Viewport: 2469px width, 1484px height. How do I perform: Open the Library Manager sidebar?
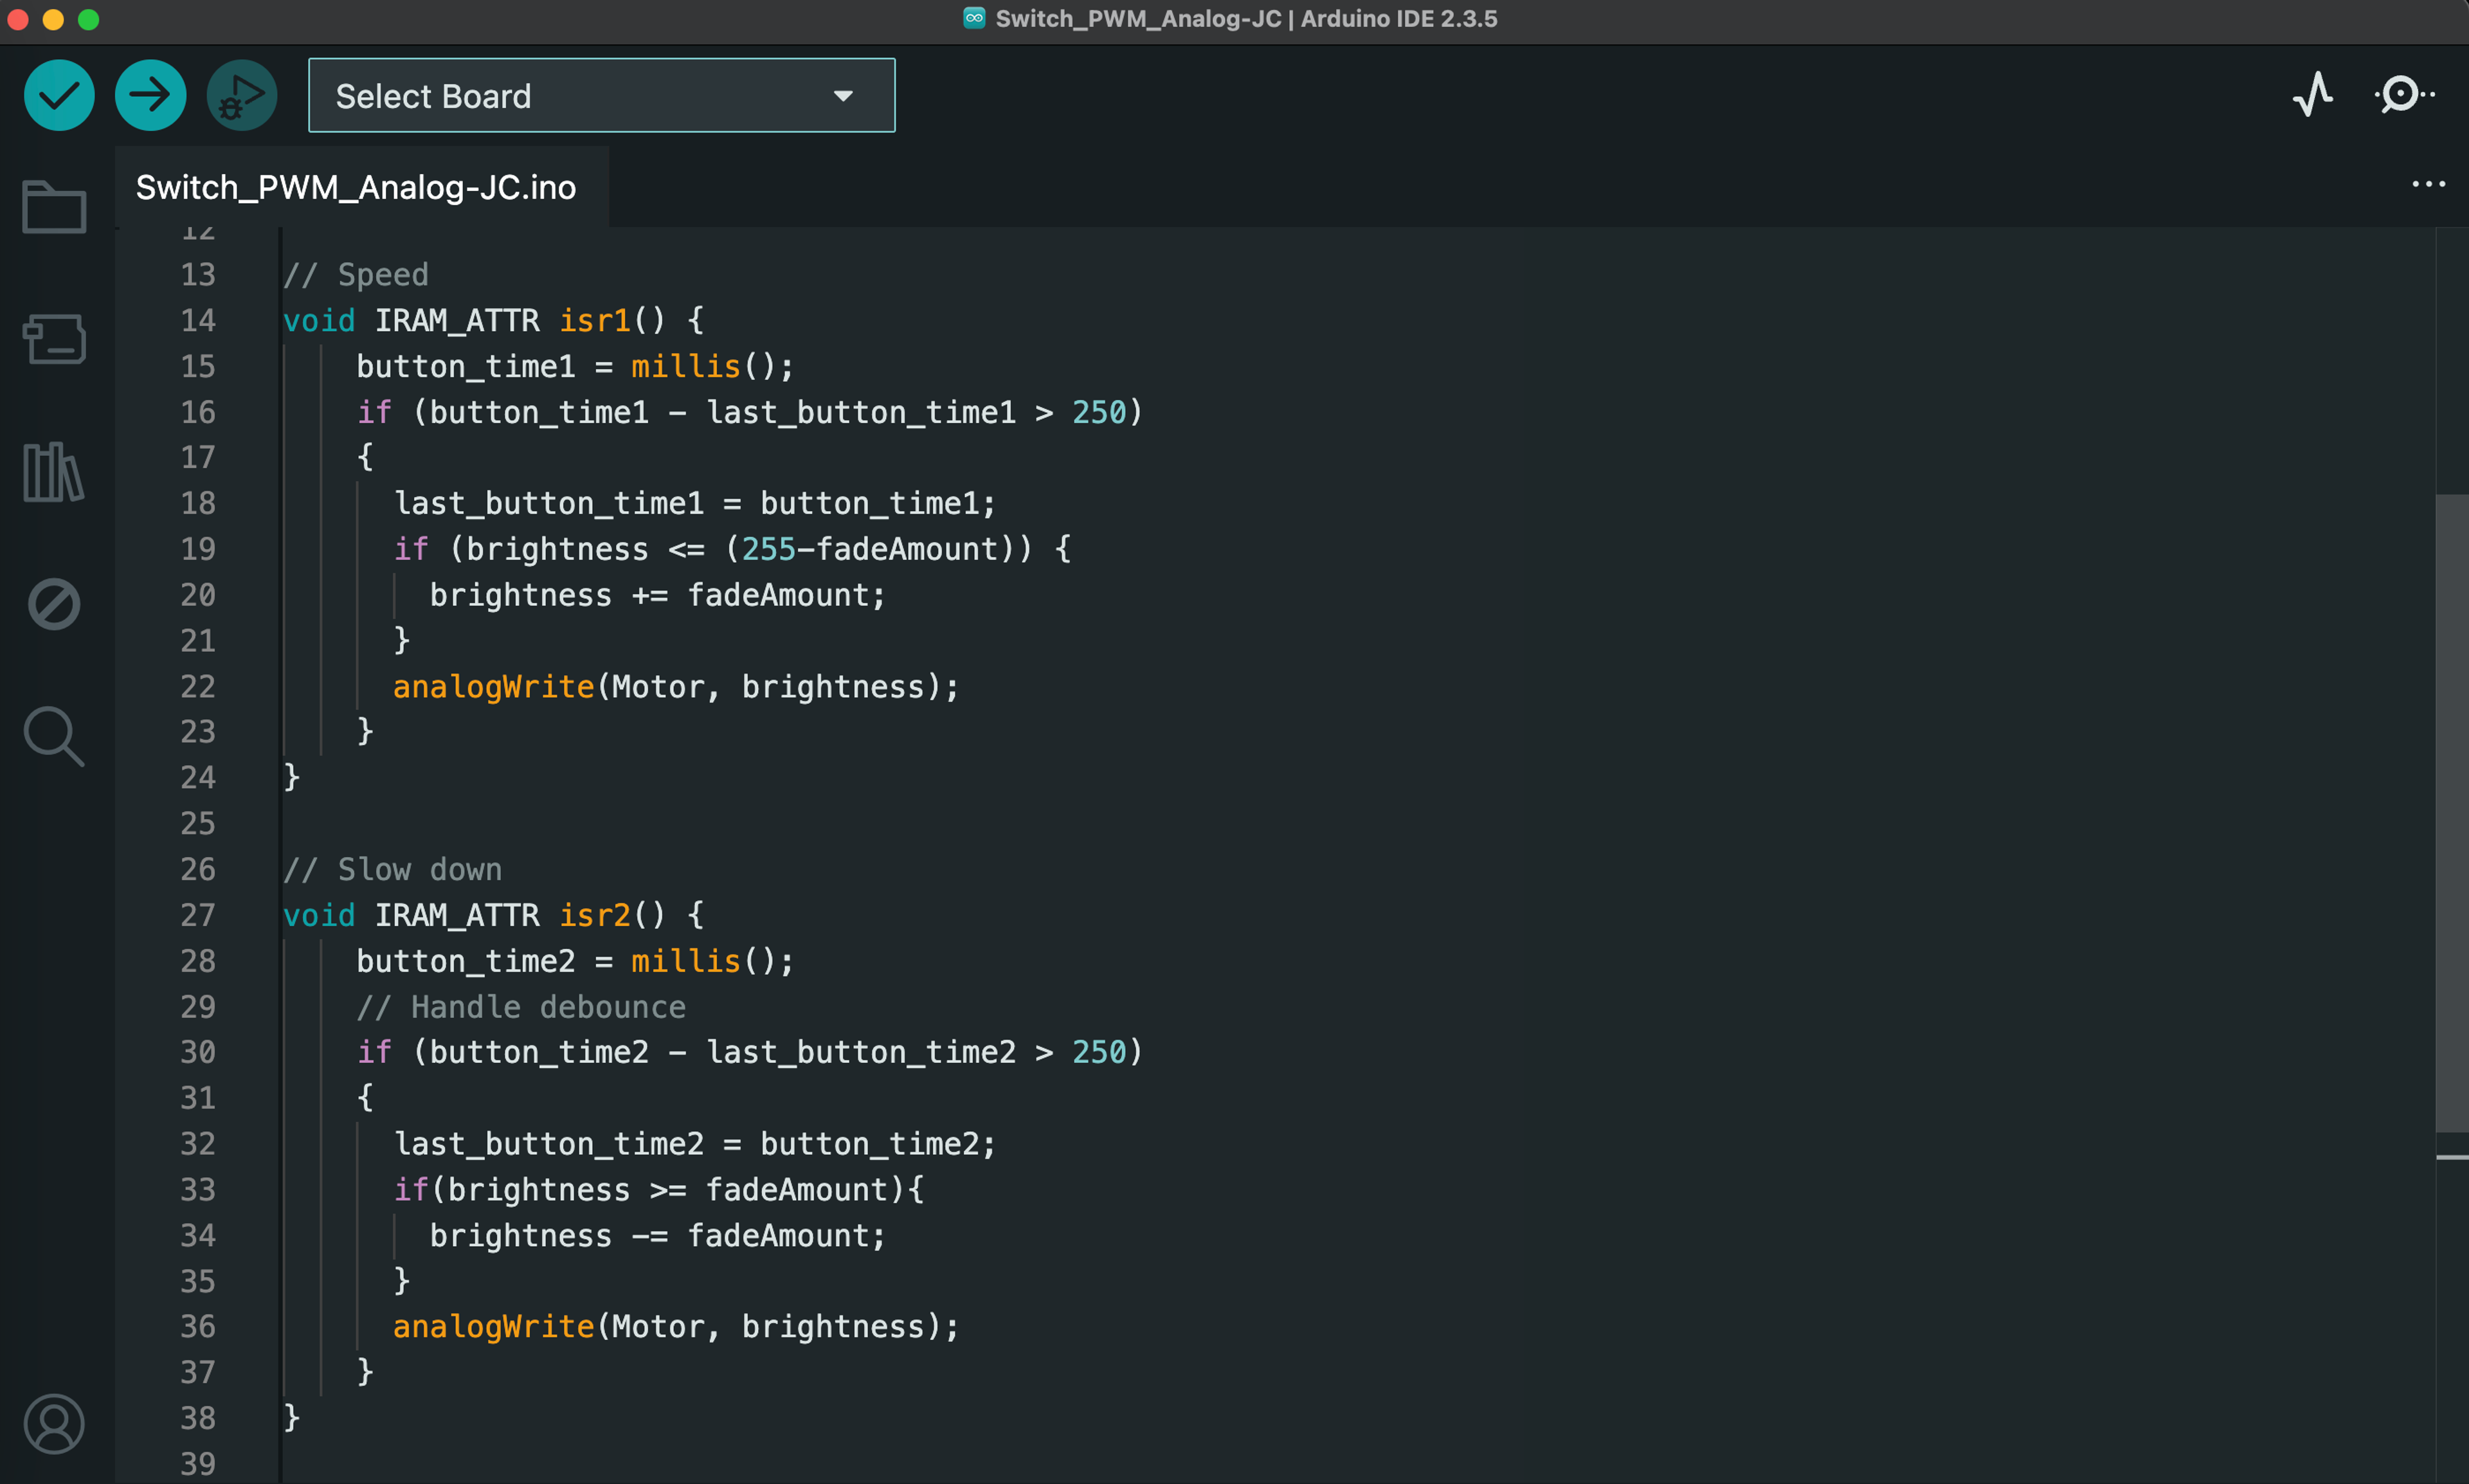(54, 472)
